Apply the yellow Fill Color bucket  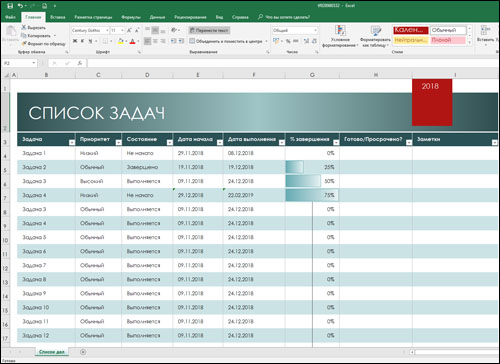pos(121,41)
